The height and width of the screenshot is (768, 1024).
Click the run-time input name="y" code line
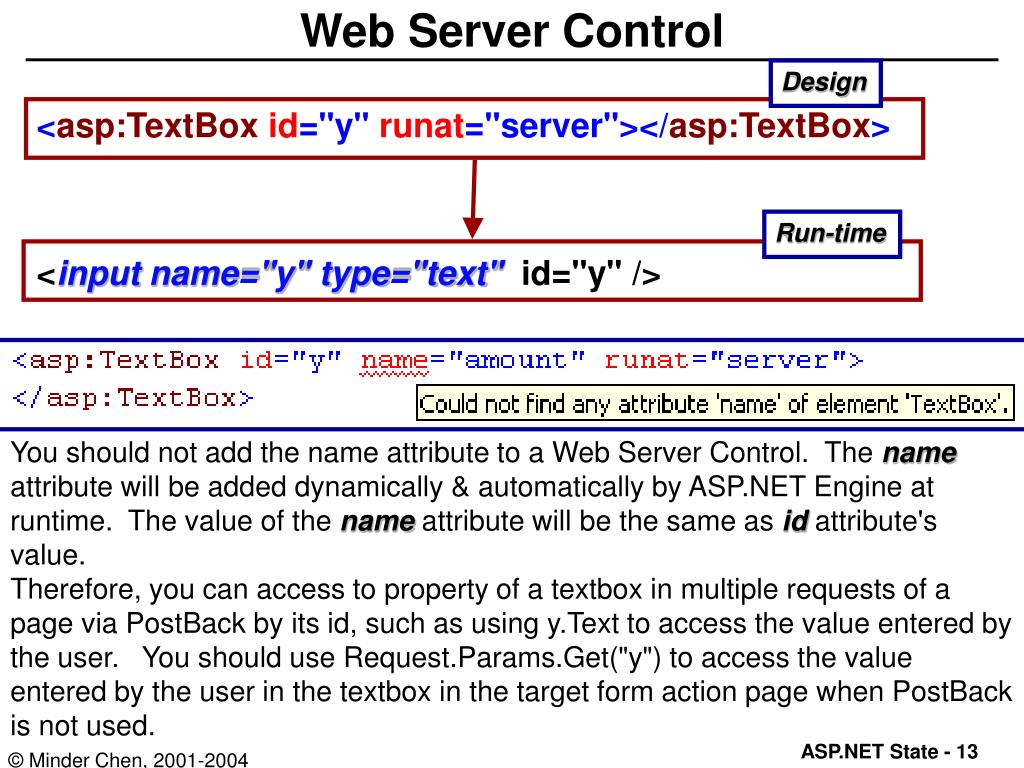coord(348,274)
